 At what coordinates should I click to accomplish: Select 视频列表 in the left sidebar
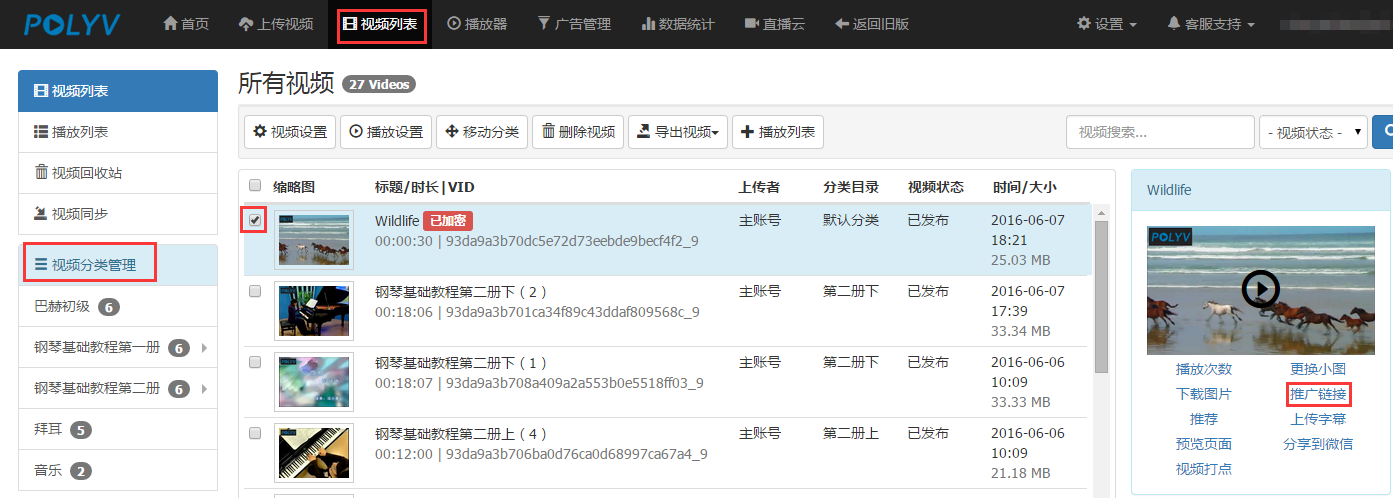[x=118, y=91]
